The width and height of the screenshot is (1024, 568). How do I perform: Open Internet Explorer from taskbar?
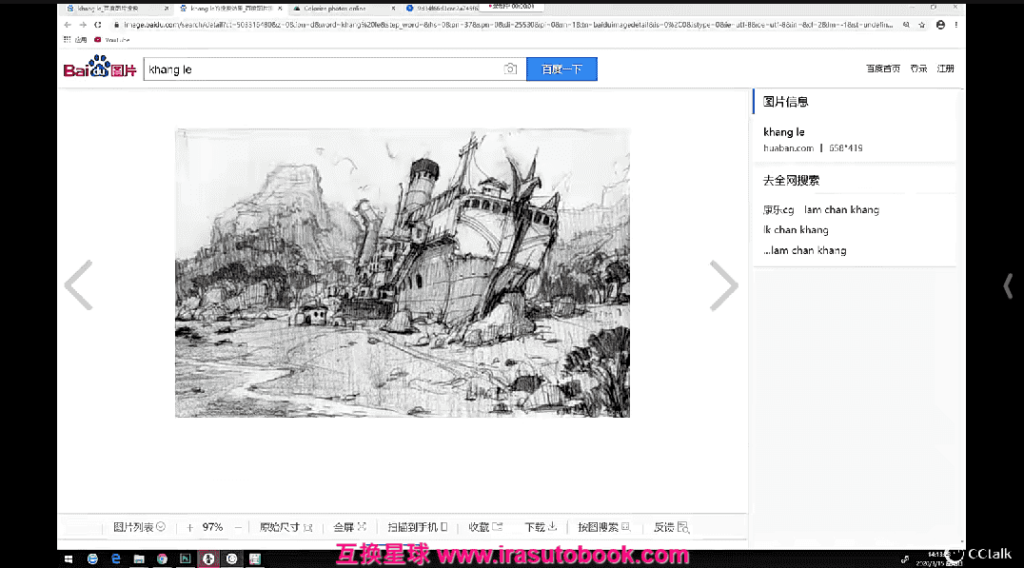click(x=93, y=559)
